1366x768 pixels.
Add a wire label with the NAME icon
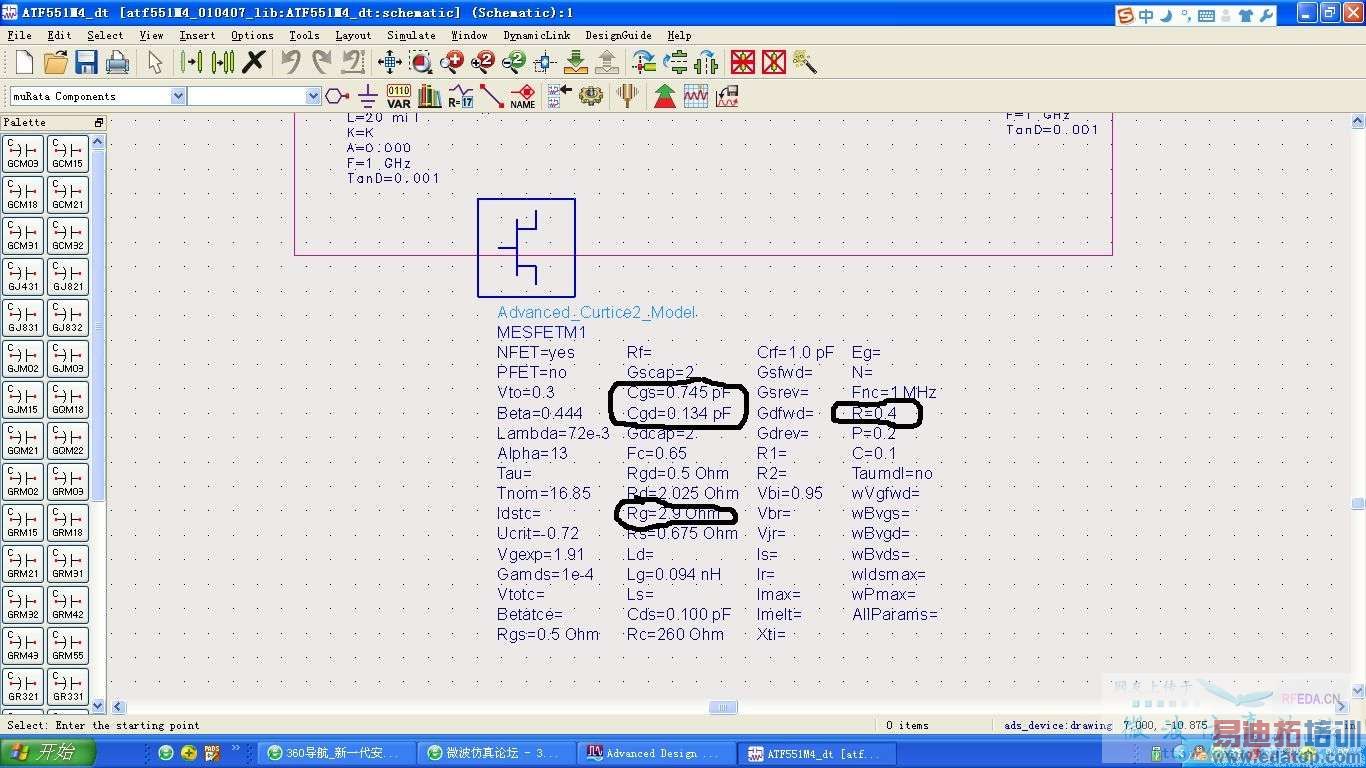(x=523, y=96)
